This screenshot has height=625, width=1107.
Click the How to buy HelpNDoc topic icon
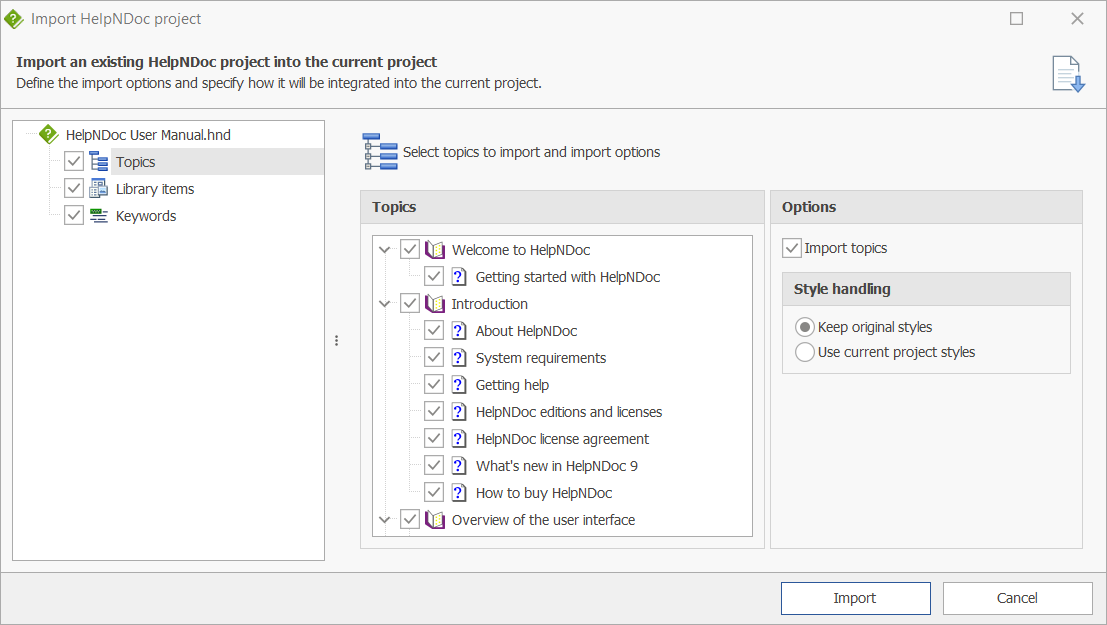[459, 492]
